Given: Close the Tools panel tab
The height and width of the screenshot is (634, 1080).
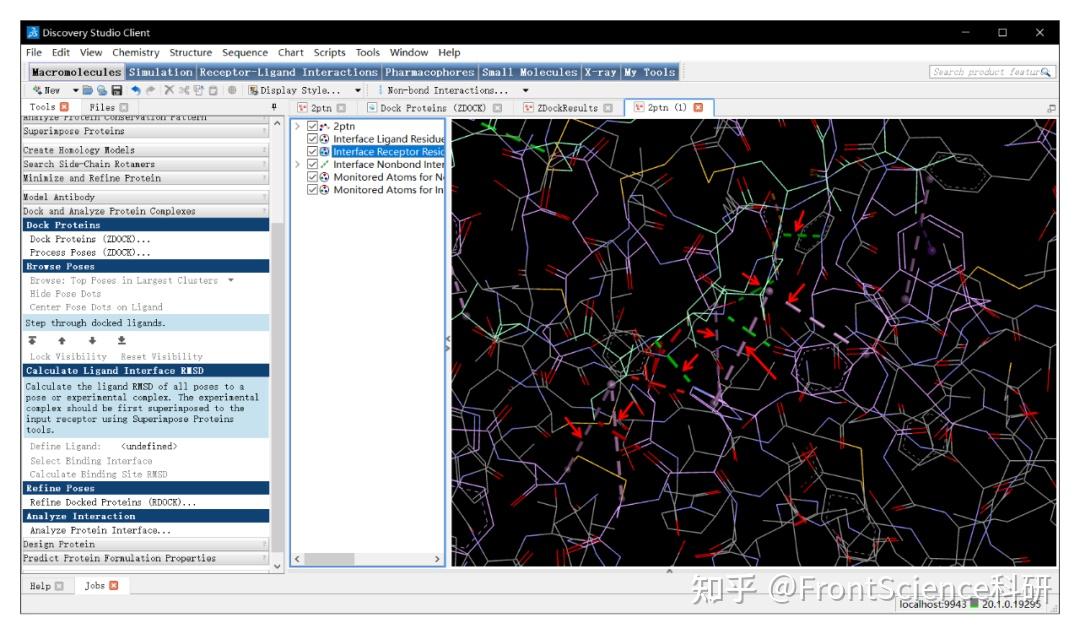Looking at the screenshot, I should click(64, 107).
